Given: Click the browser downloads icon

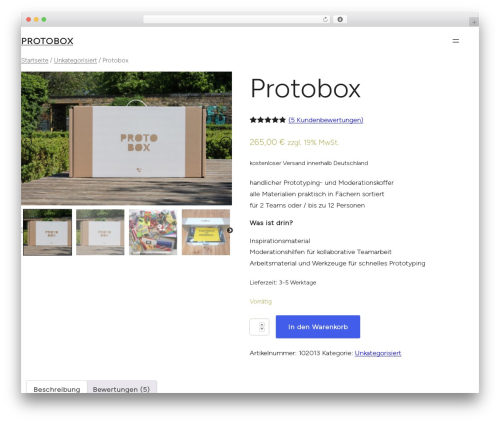Looking at the screenshot, I should click(x=340, y=20).
